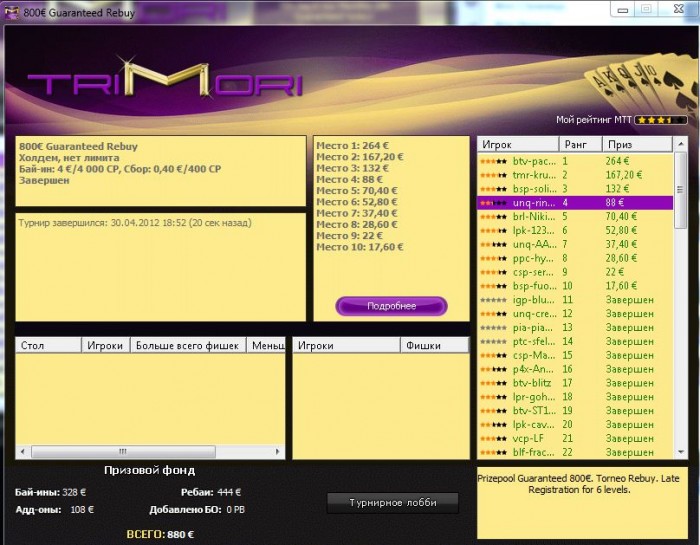Select player lpk-123... ranked 6
700x545 pixels.
point(575,230)
